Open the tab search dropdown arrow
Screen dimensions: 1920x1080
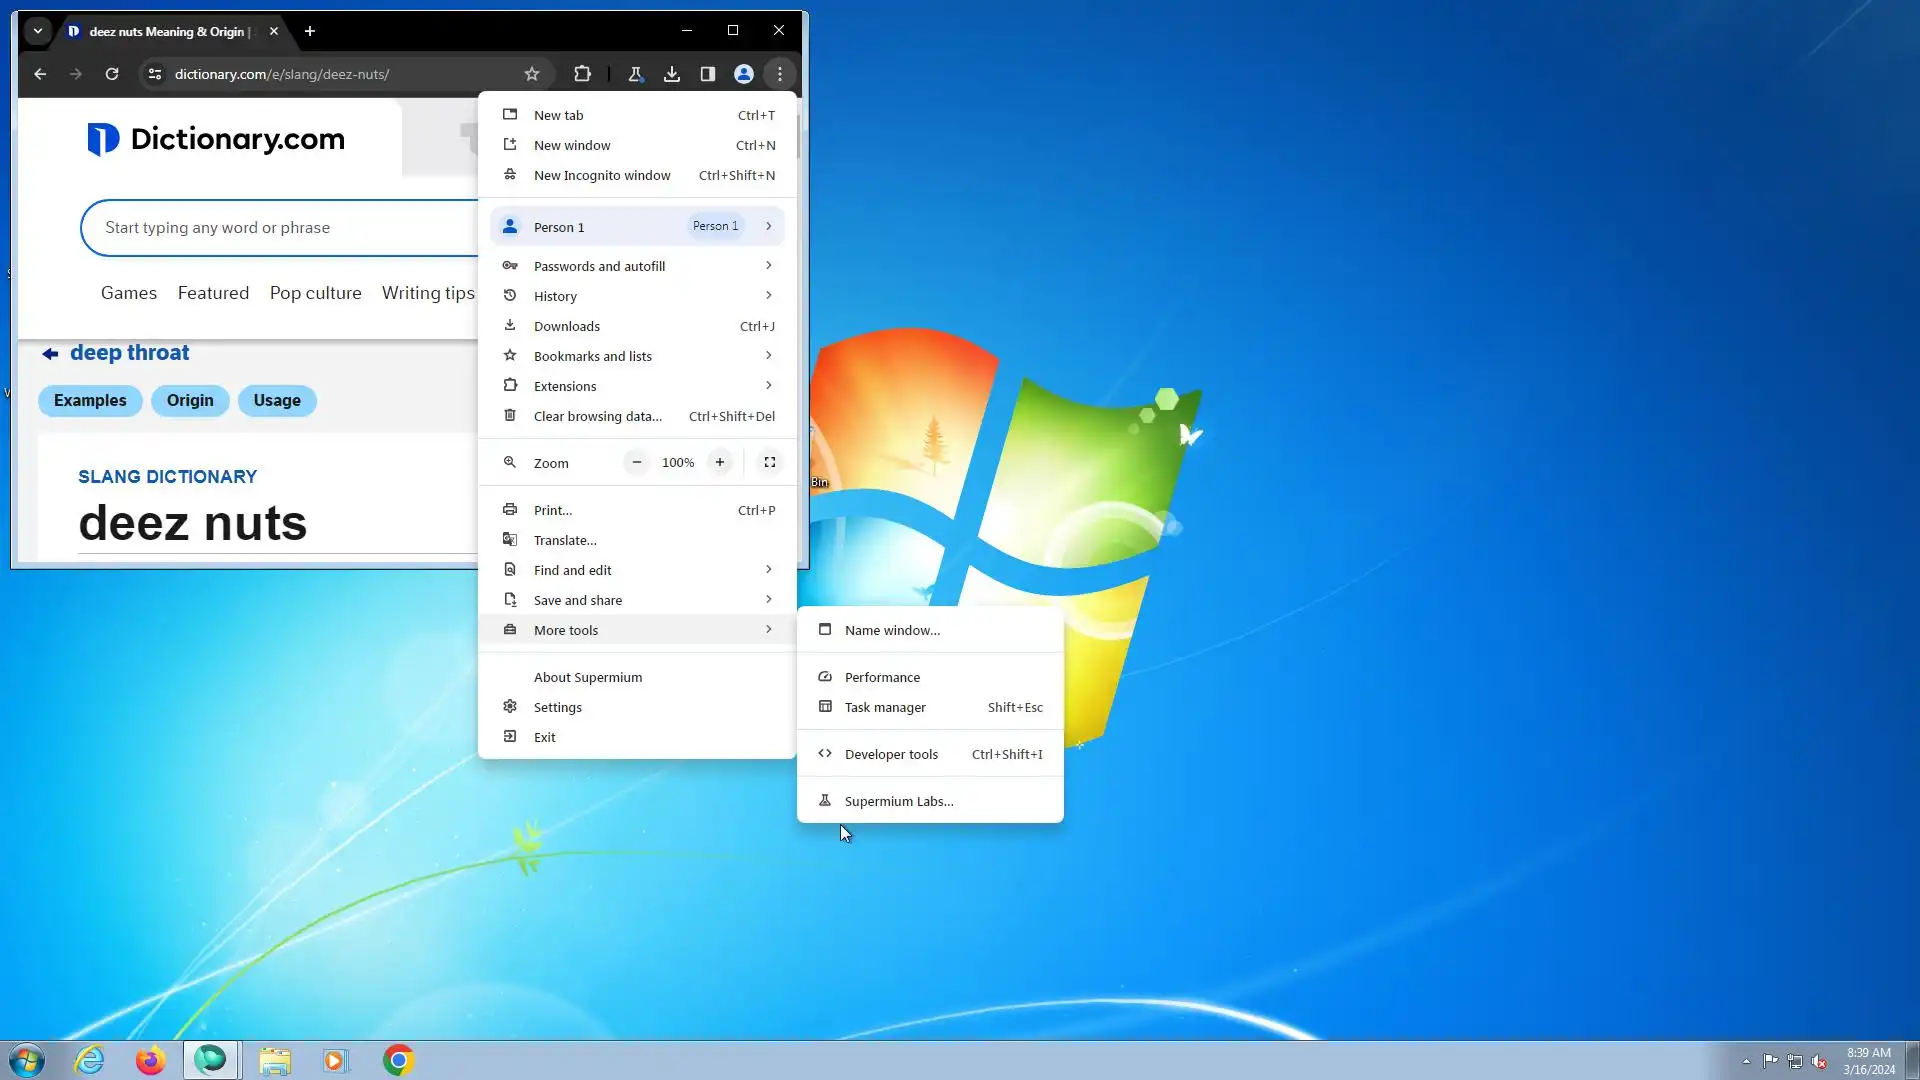[38, 31]
